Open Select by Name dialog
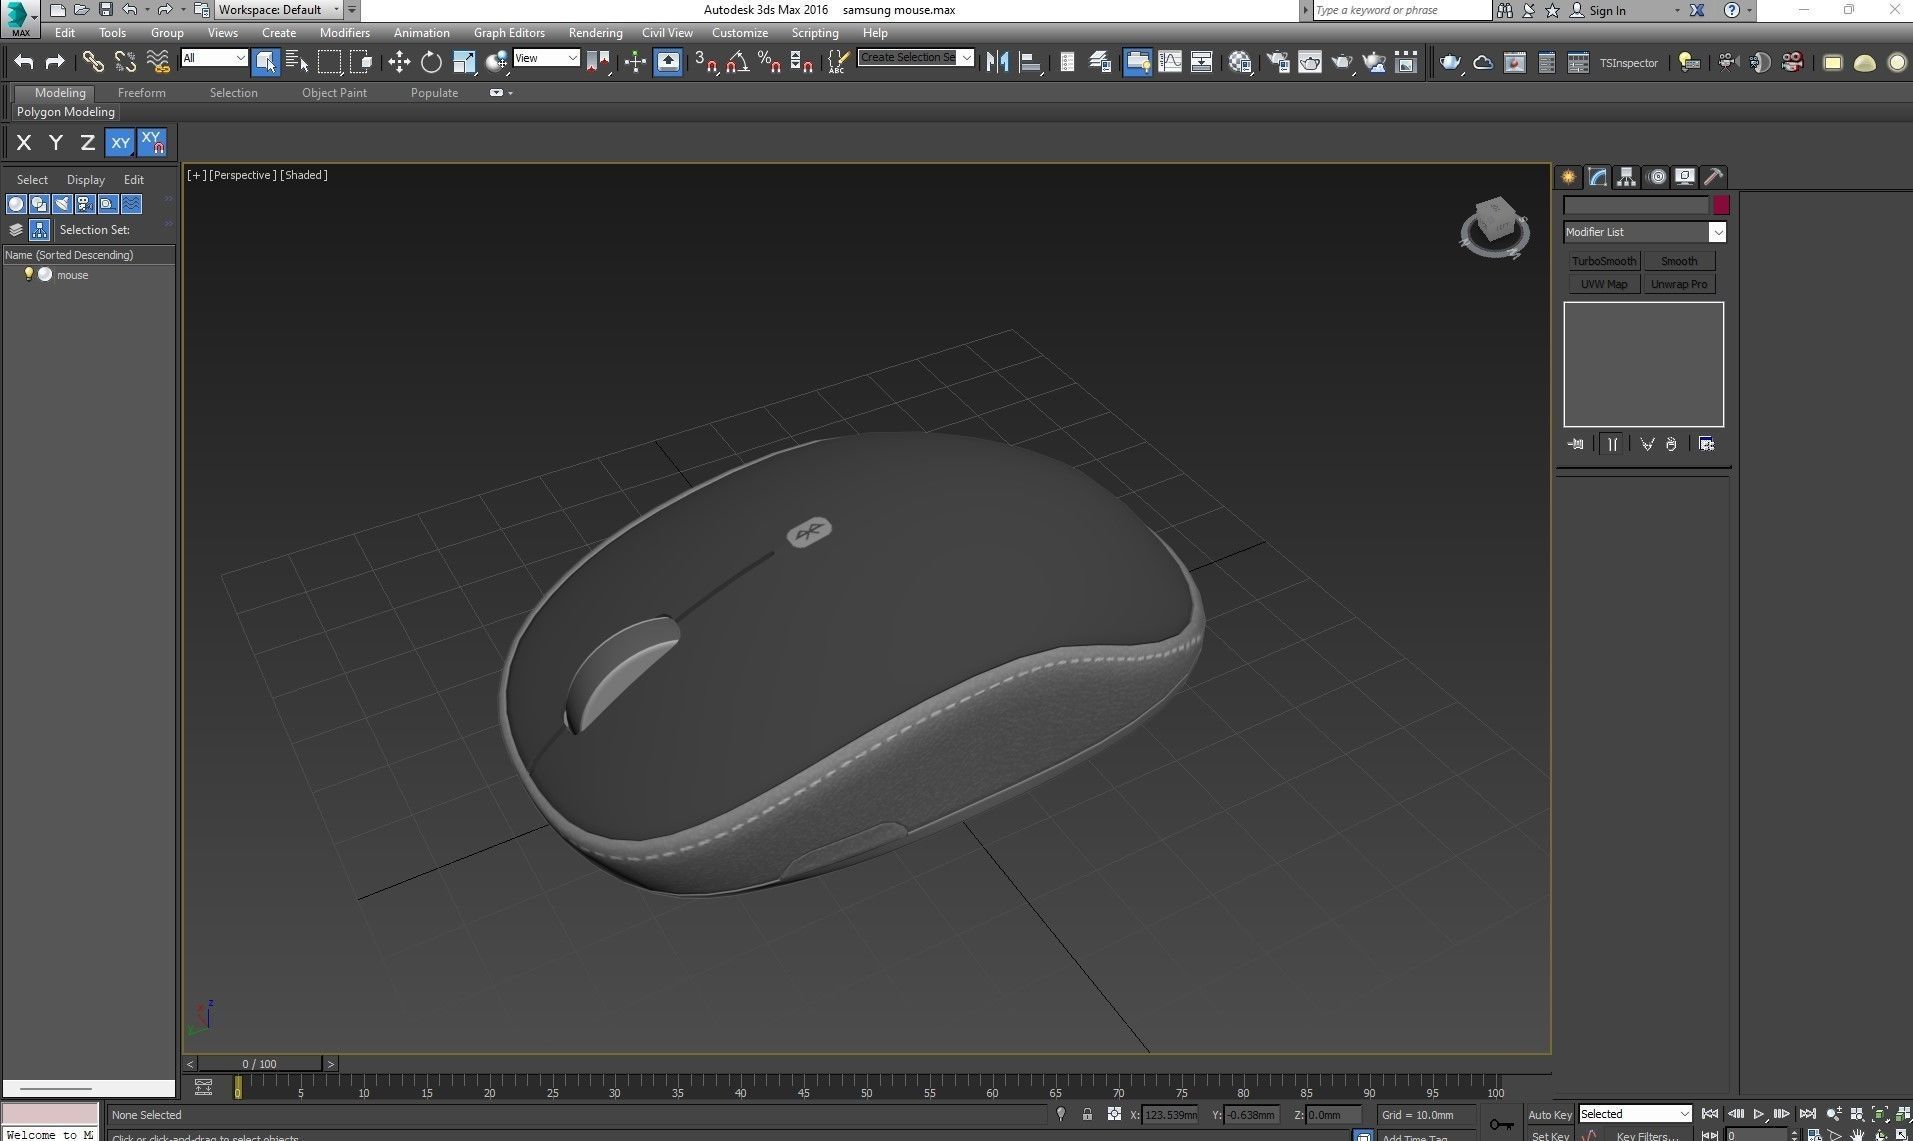Viewport: 1913px width, 1141px height. click(x=297, y=62)
